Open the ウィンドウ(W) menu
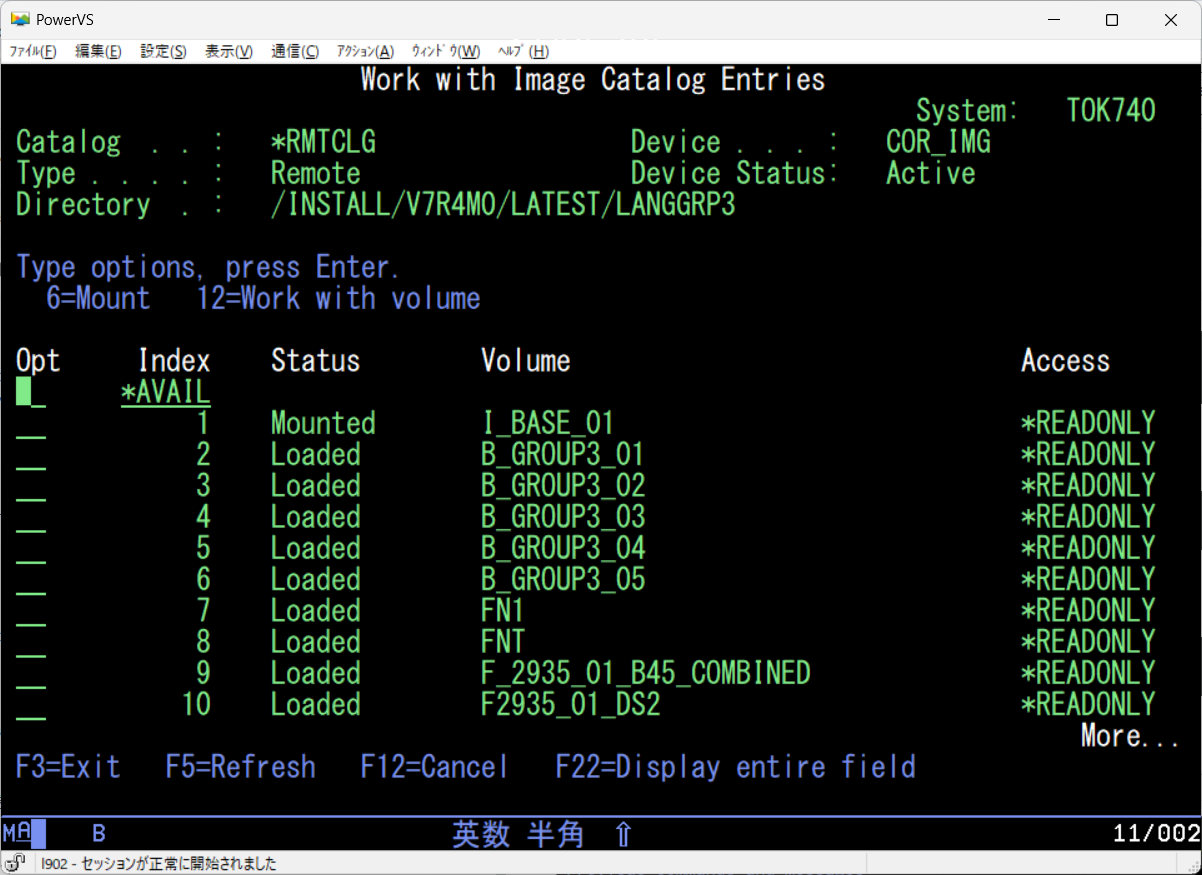 [x=446, y=52]
